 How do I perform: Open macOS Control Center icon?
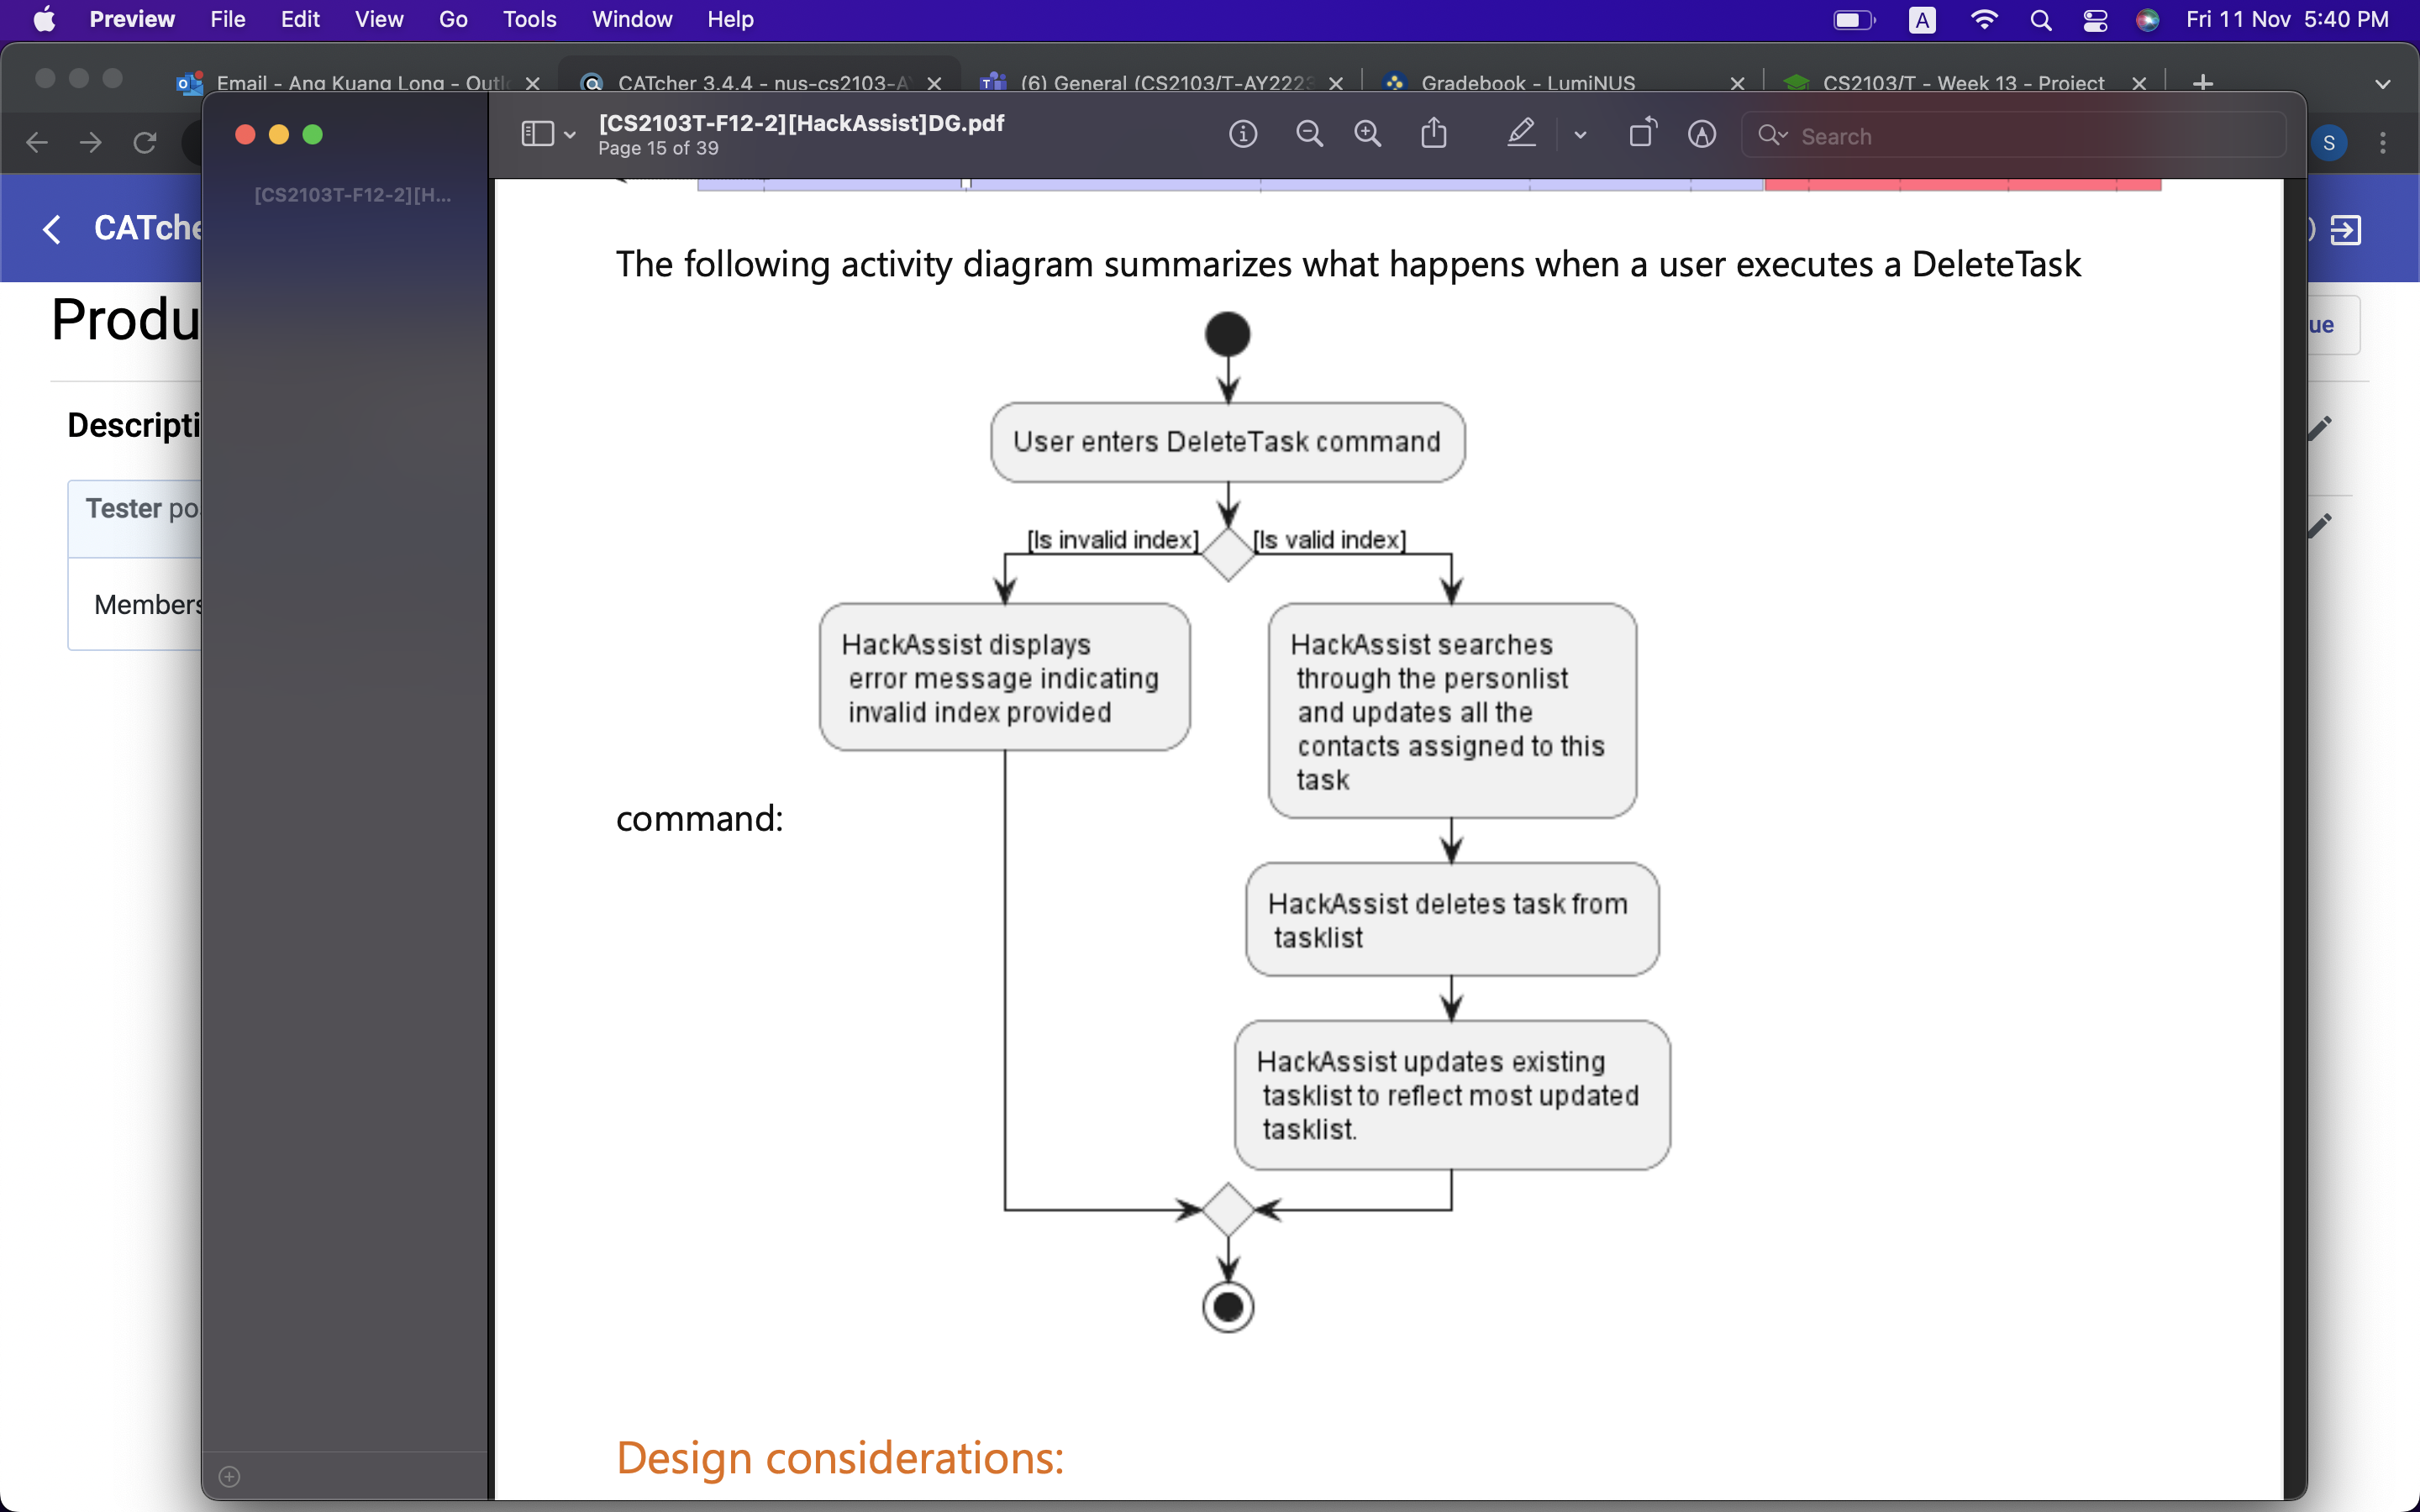click(2095, 20)
